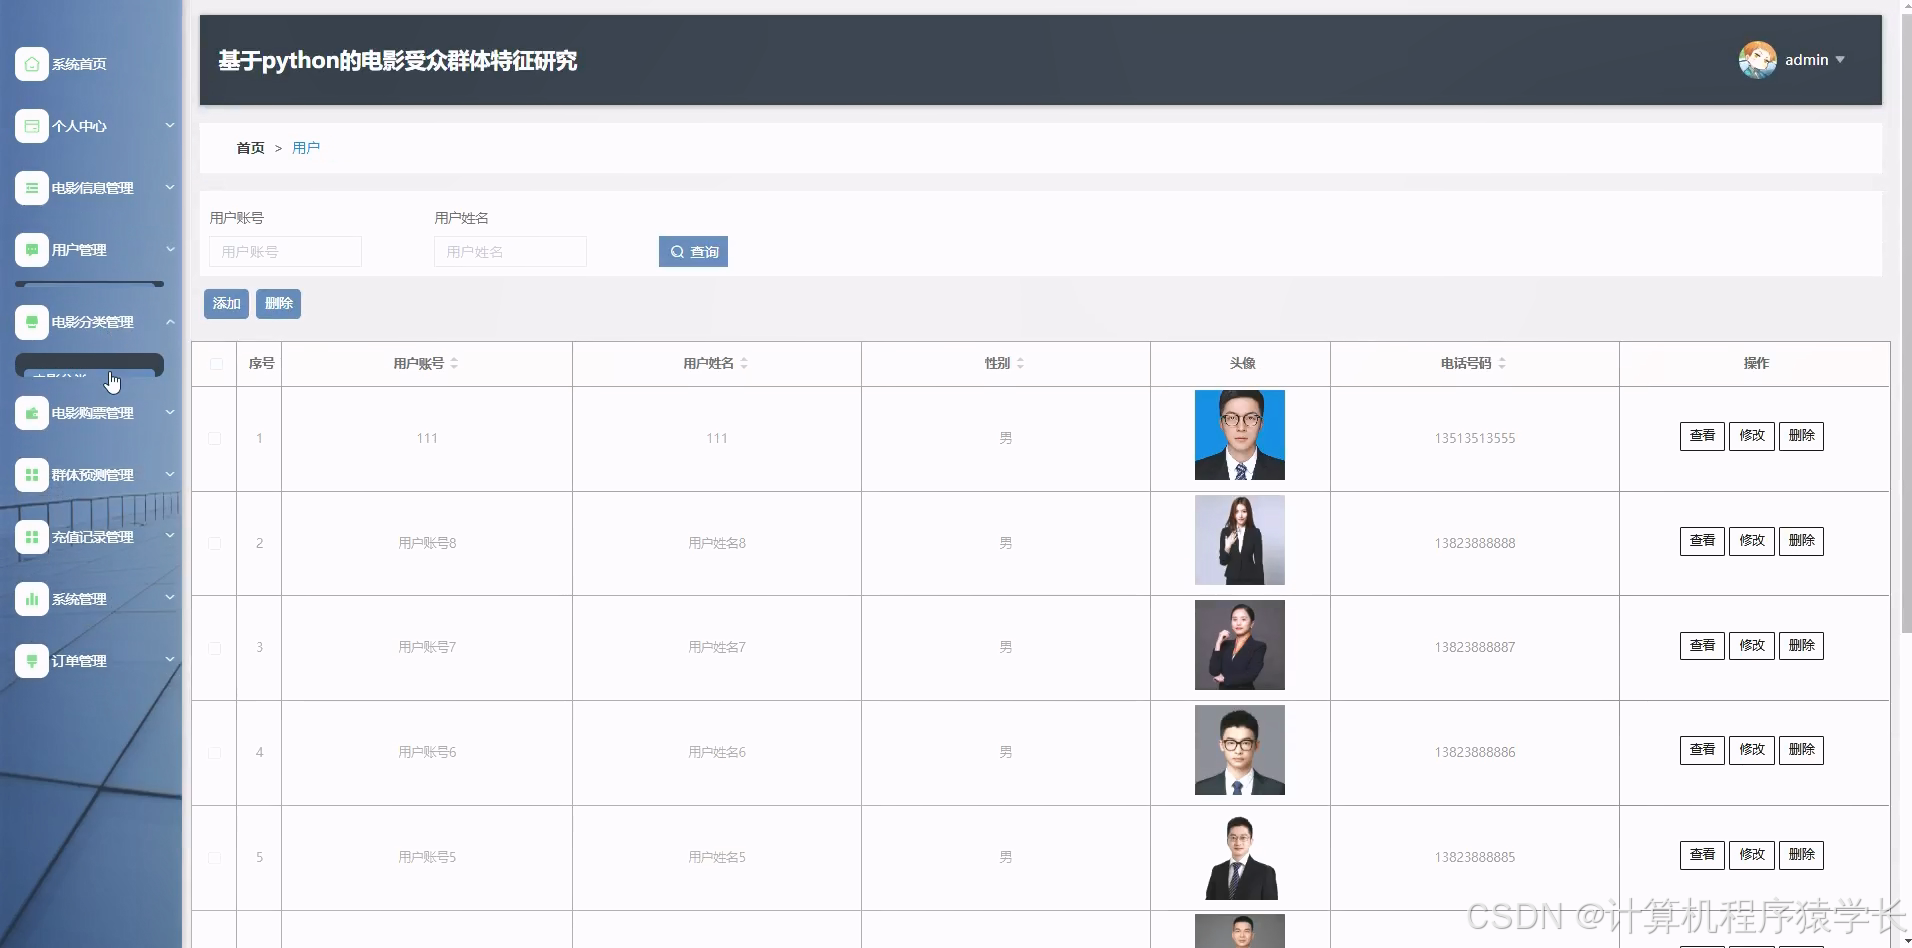This screenshot has height=948, width=1912.
Task: Expand 充值记录管理 menu chevron
Action: coord(170,536)
